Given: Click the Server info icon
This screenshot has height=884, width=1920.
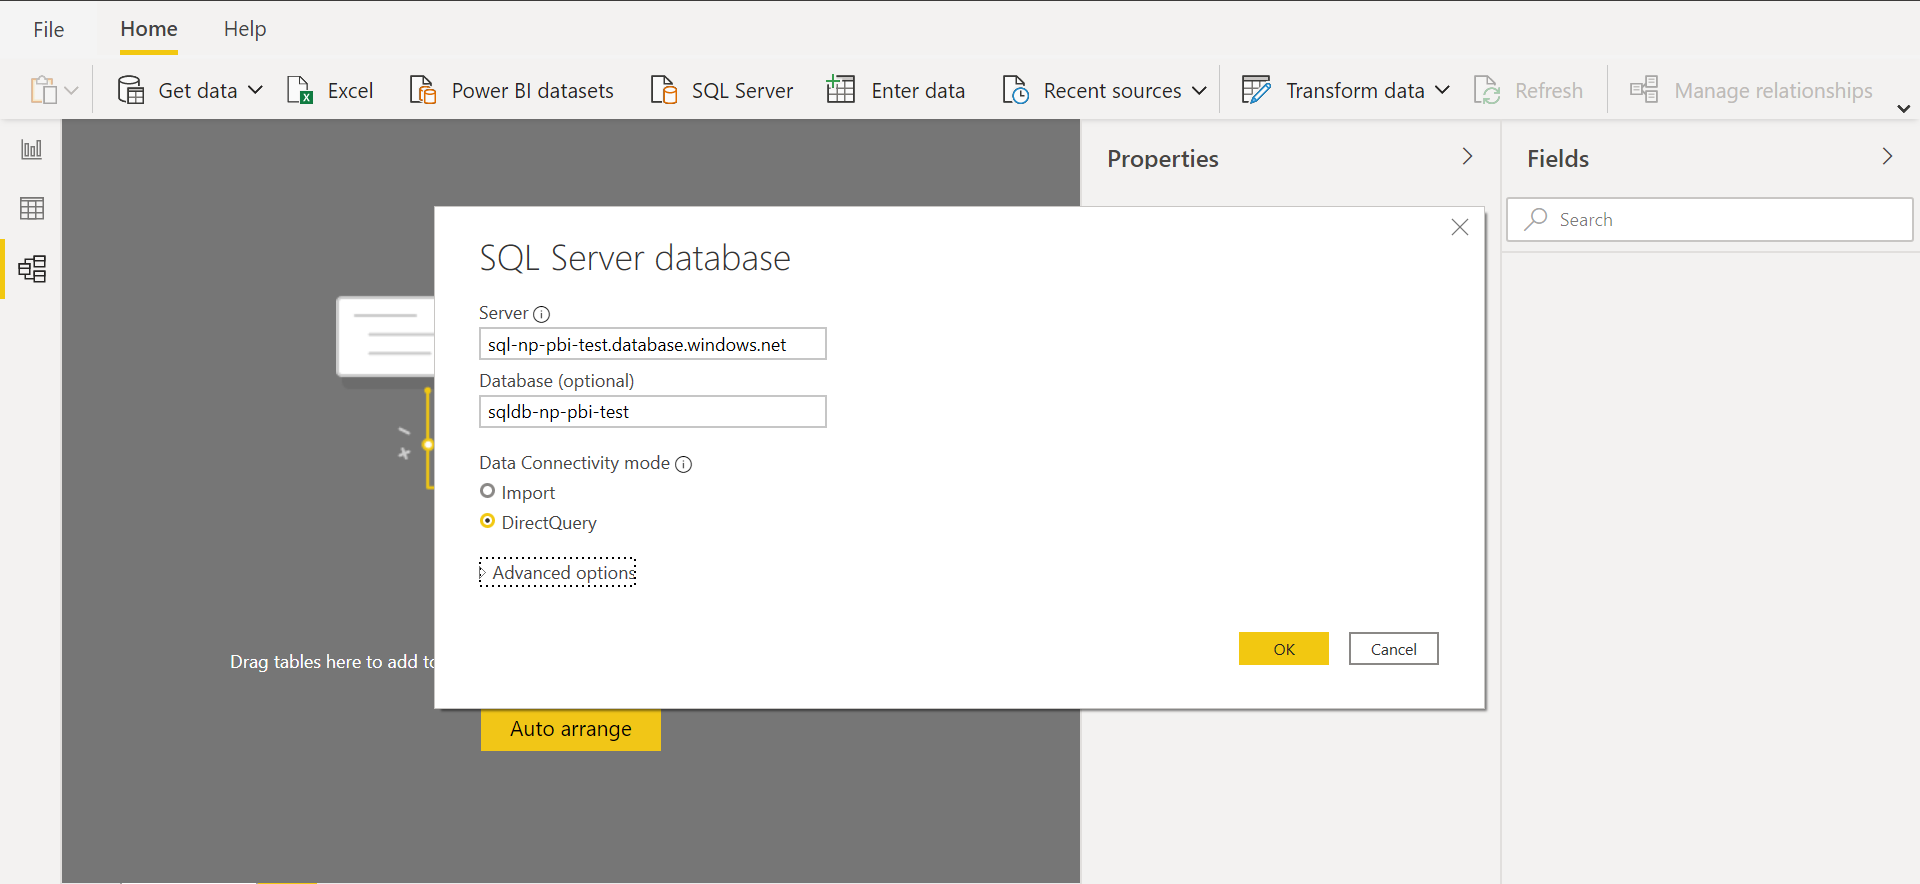Looking at the screenshot, I should pyautogui.click(x=542, y=314).
